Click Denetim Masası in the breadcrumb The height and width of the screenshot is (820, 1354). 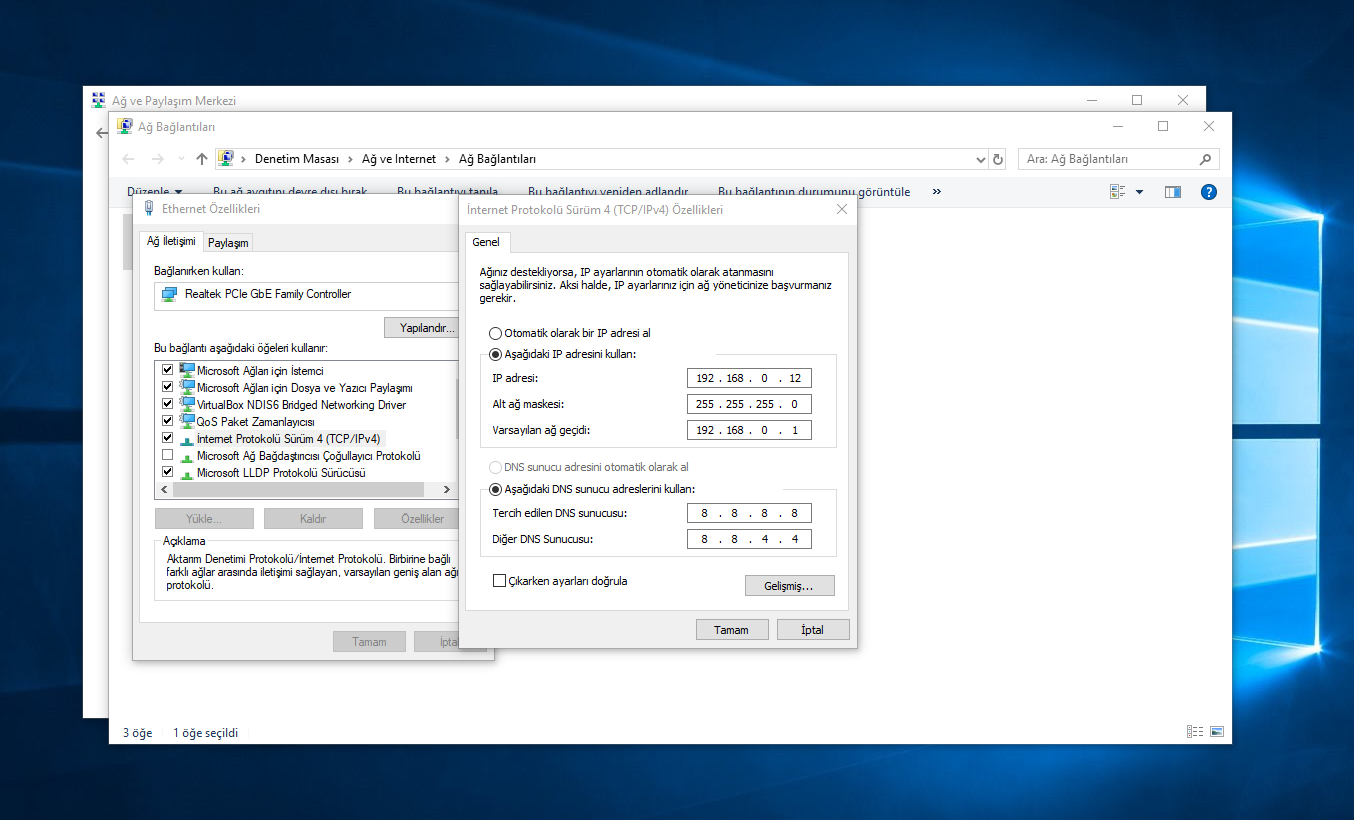click(297, 159)
